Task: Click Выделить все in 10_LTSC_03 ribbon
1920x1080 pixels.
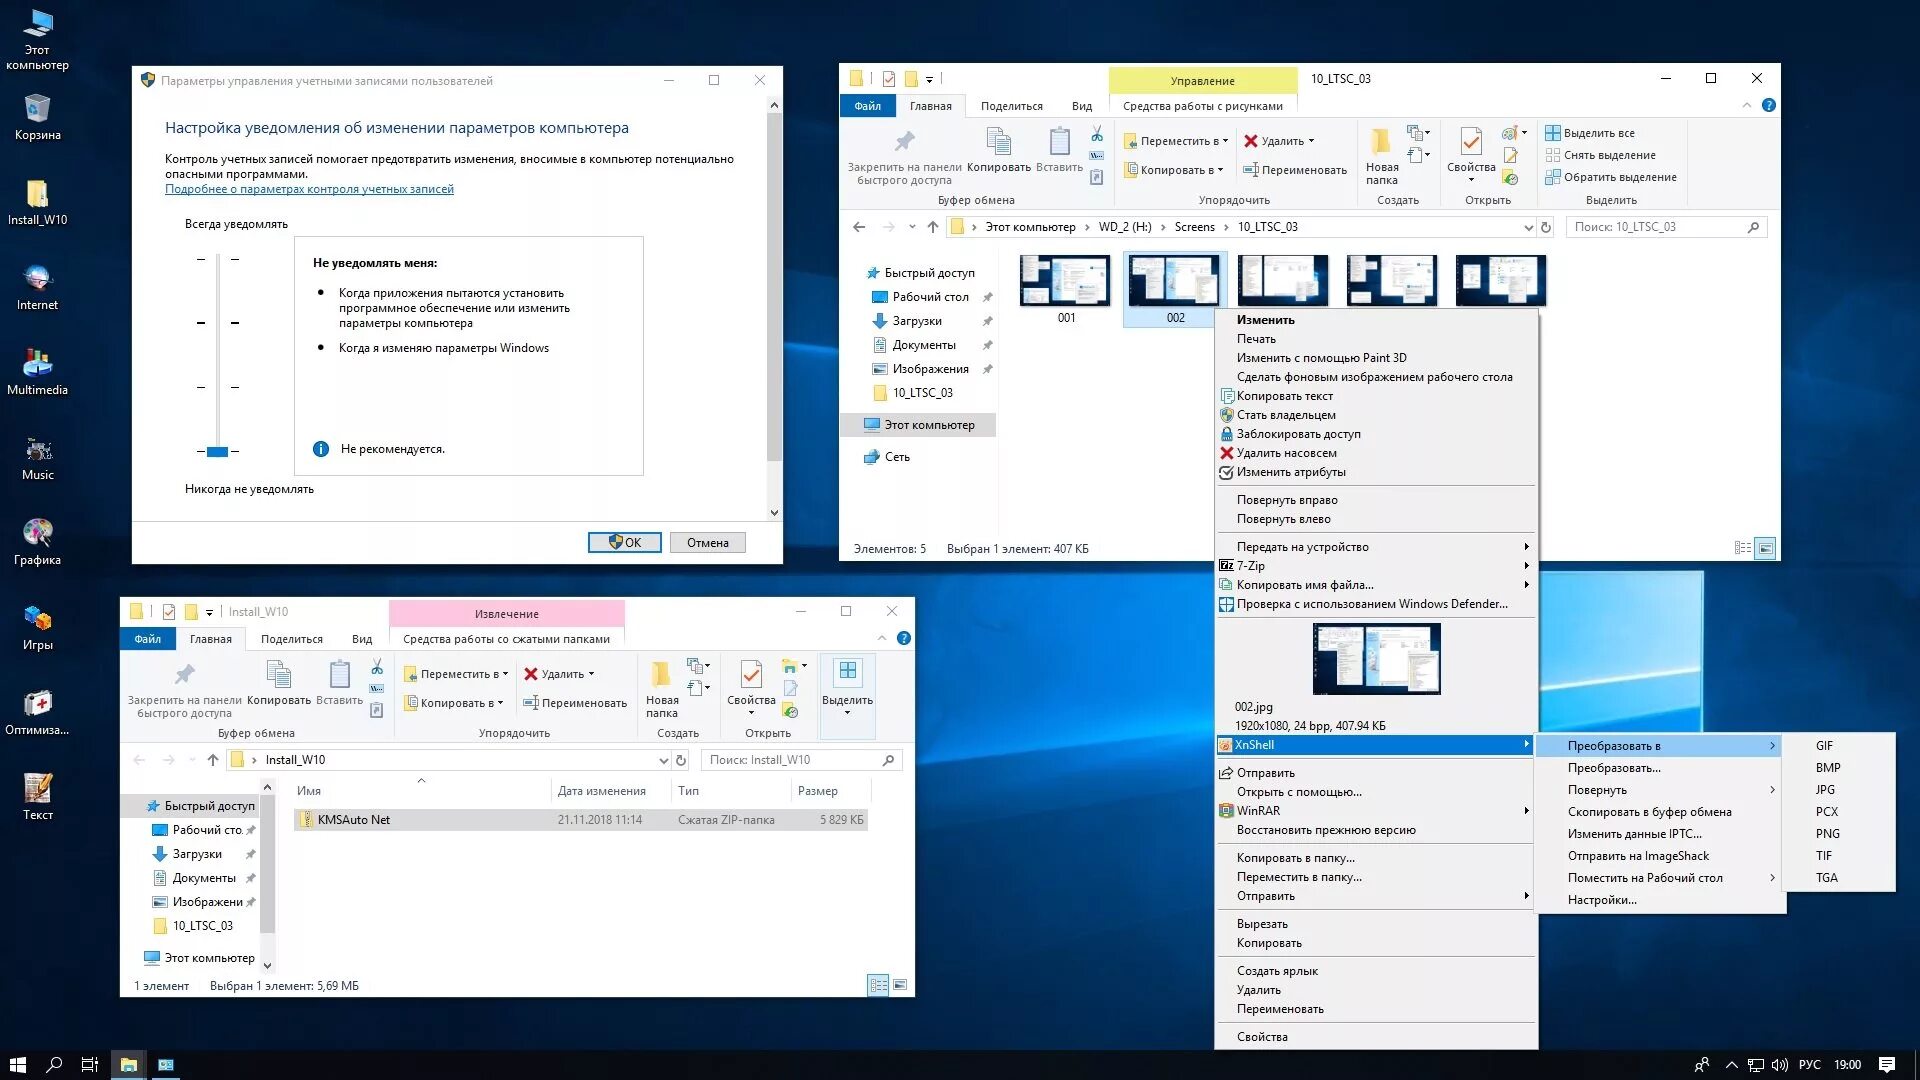Action: (1598, 133)
